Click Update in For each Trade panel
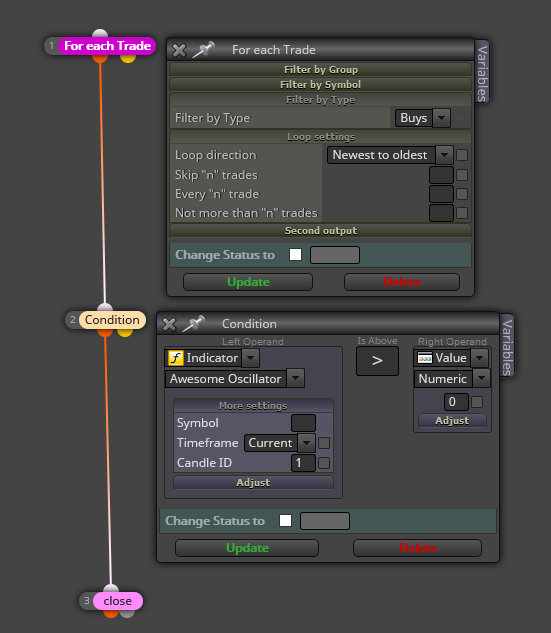Screen dimensions: 551x633 pos(248,282)
